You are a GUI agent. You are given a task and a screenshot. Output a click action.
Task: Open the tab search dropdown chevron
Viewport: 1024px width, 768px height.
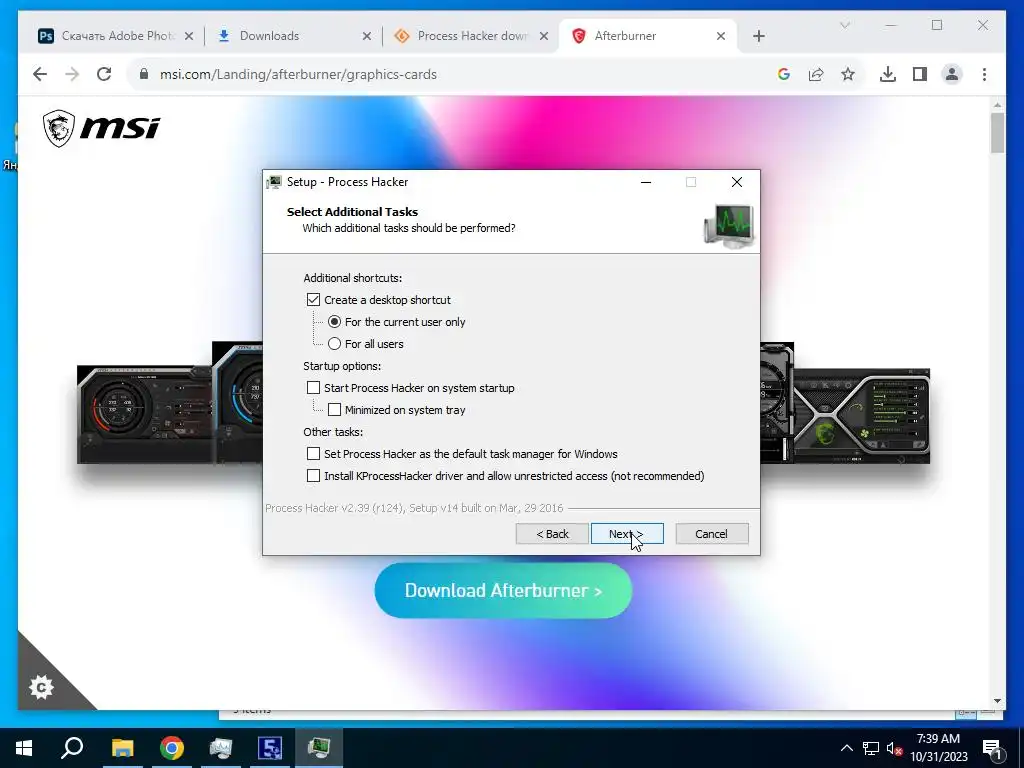pyautogui.click(x=844, y=25)
